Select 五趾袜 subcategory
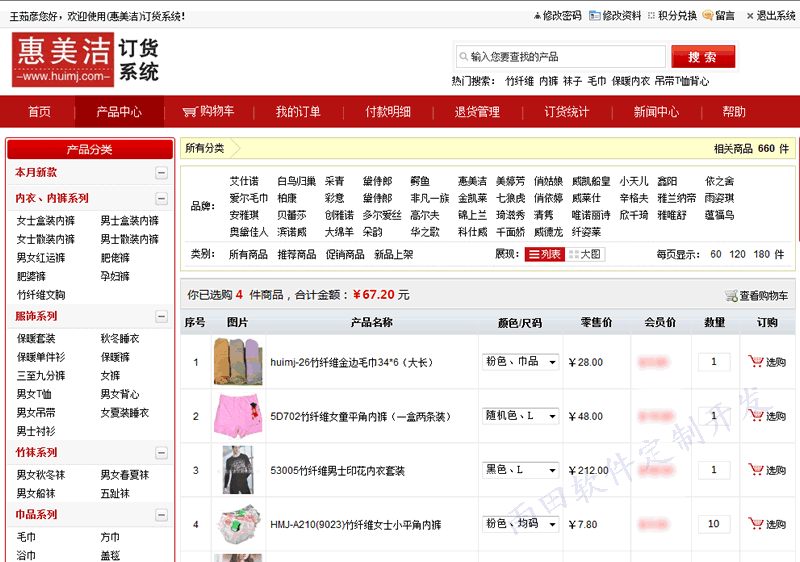The image size is (800, 562). (x=115, y=493)
